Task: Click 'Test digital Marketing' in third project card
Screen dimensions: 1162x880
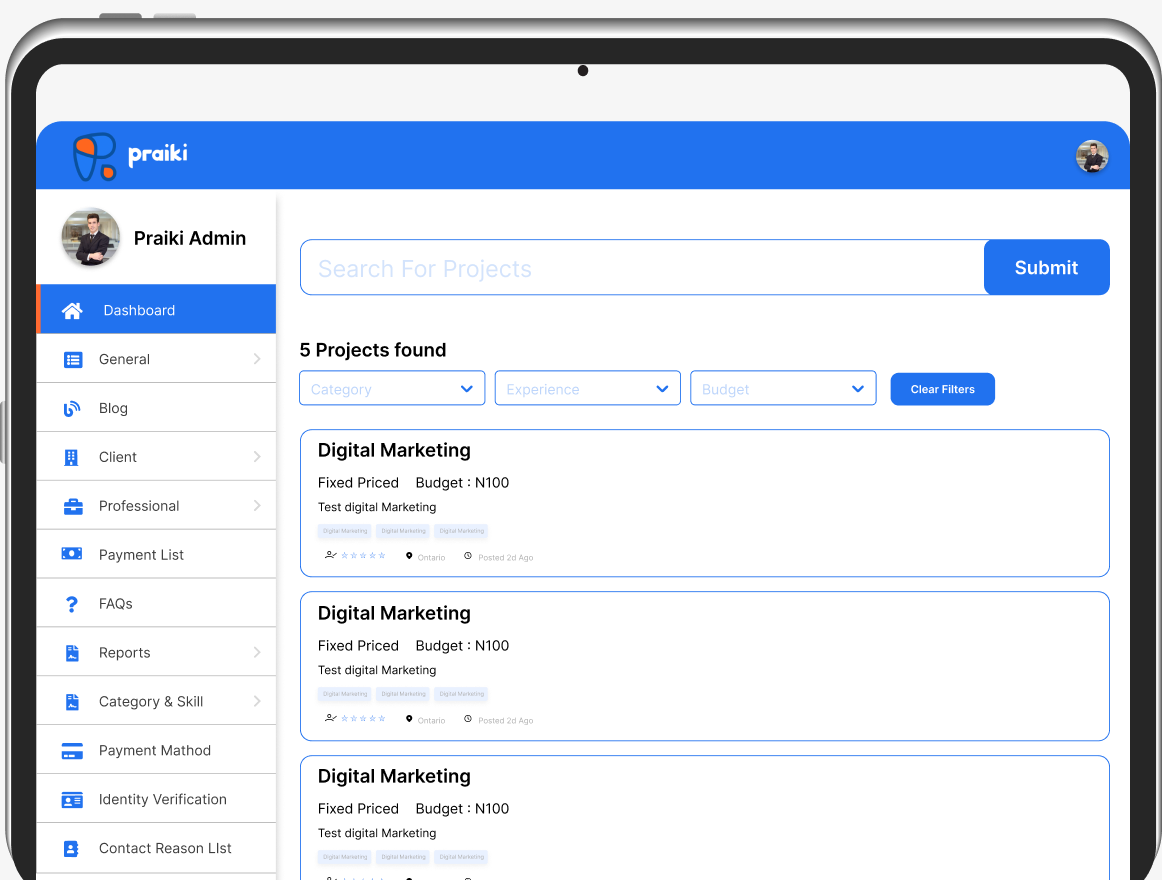Action: 377,833
